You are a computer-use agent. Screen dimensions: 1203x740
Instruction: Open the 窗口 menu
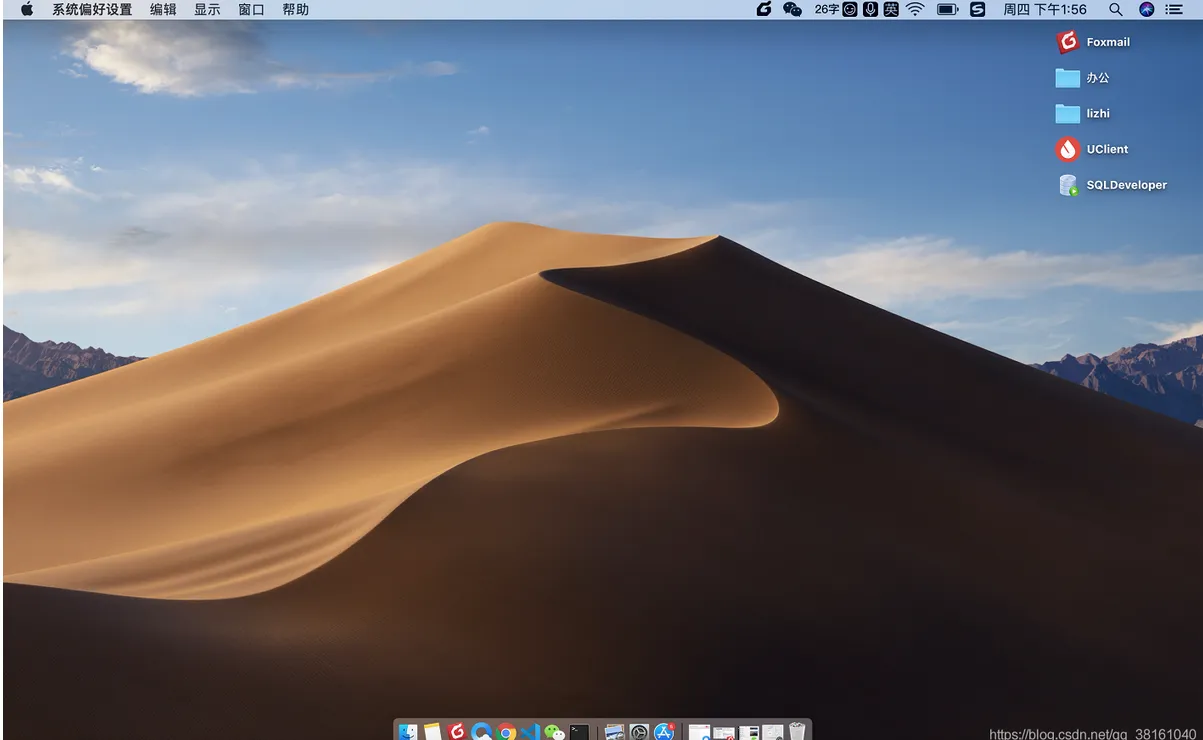(251, 9)
